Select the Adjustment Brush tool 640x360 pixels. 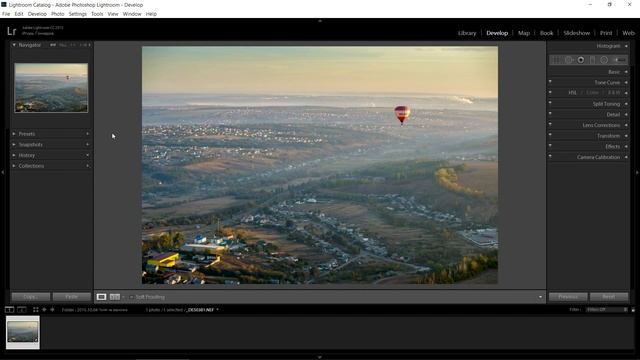pos(620,60)
